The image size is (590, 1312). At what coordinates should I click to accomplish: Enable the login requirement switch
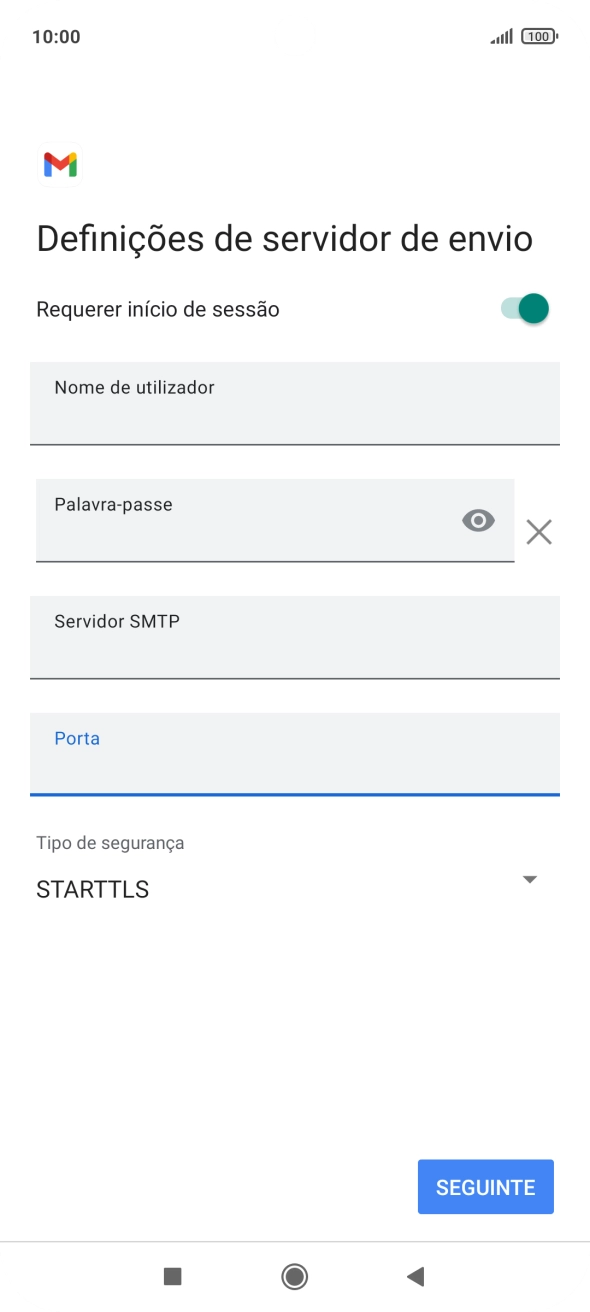coord(523,309)
